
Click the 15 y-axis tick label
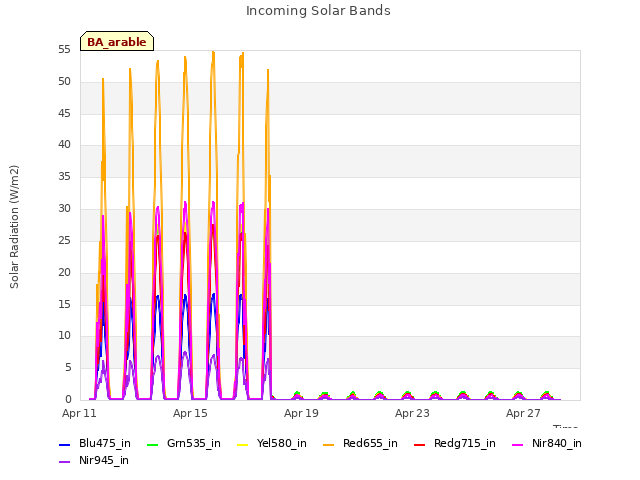[x=64, y=304]
